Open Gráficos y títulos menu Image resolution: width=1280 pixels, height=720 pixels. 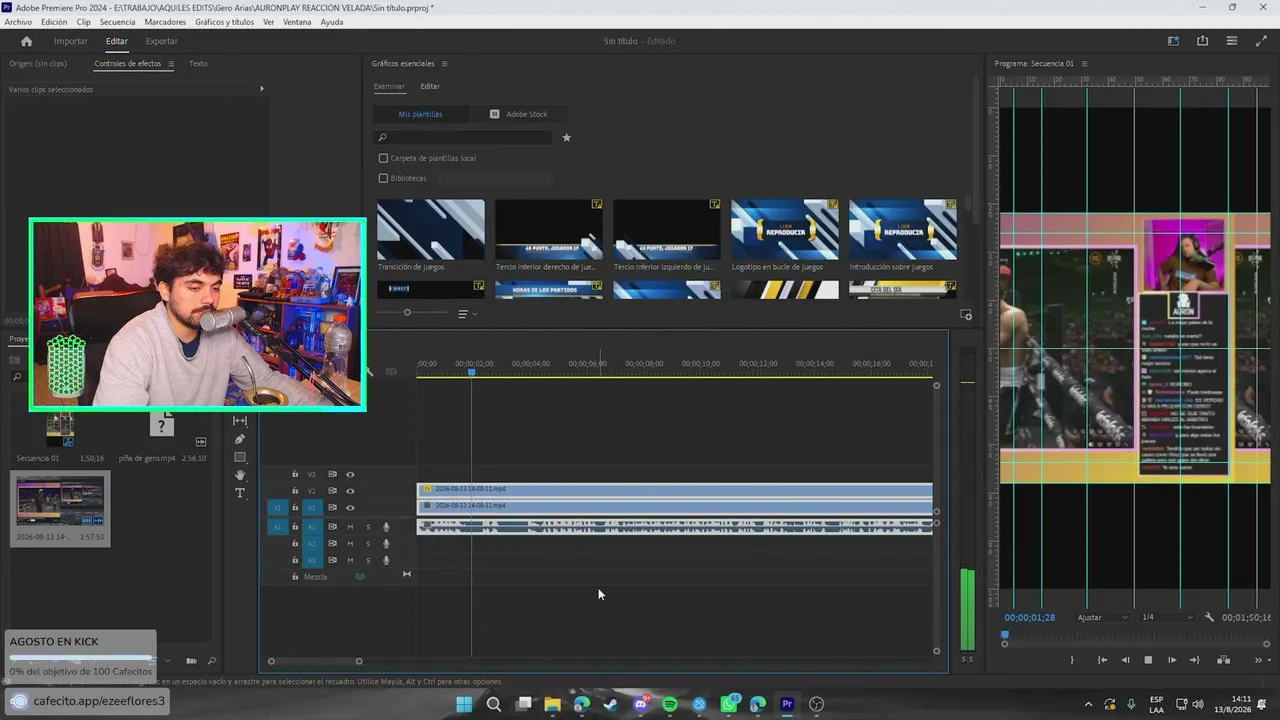pyautogui.click(x=225, y=22)
